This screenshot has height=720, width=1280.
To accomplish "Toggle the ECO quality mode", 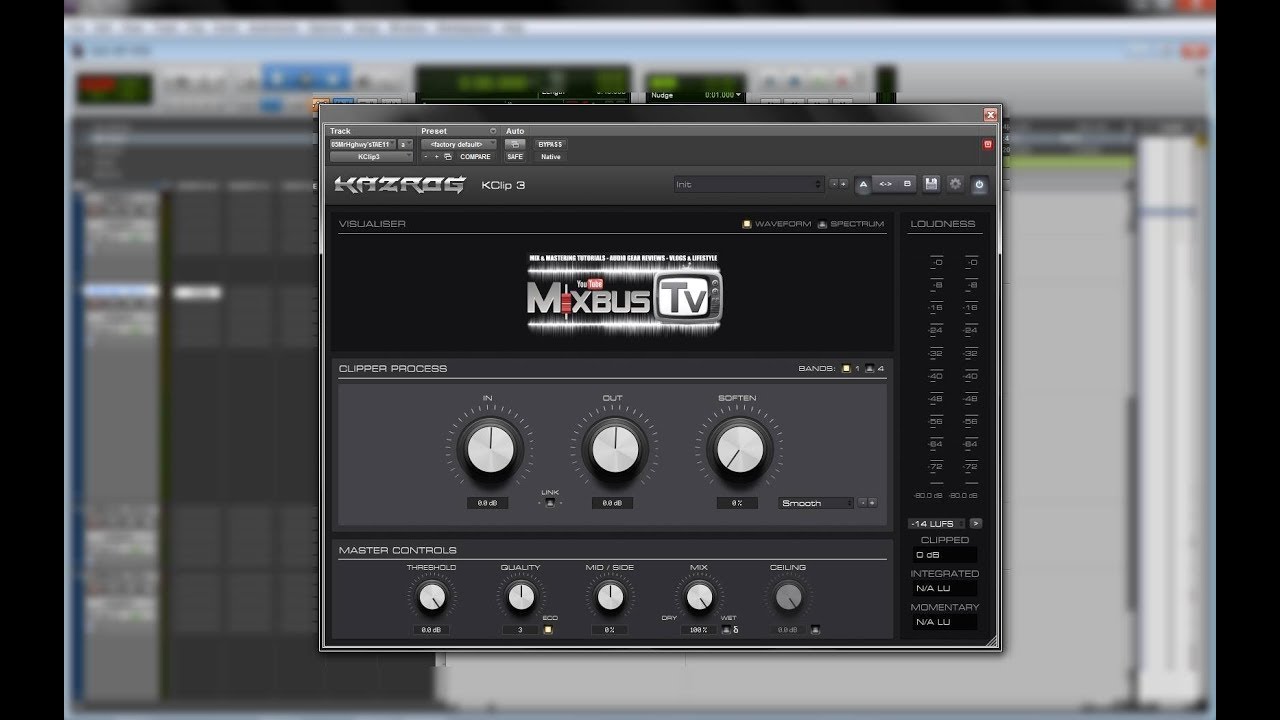I will [548, 630].
